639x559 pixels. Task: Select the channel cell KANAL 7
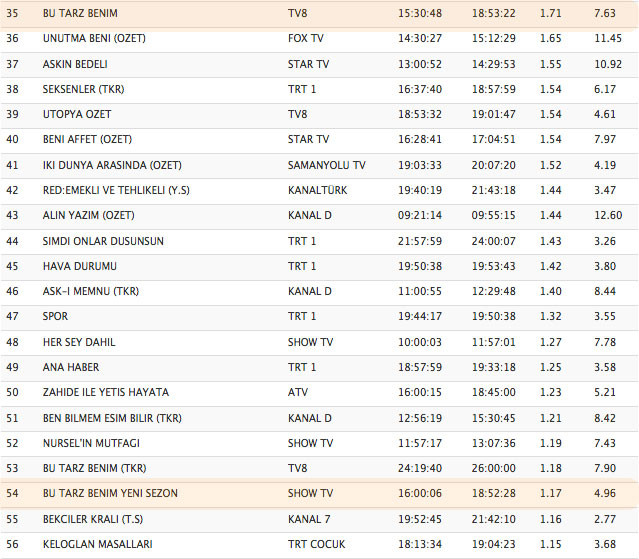click(x=309, y=519)
